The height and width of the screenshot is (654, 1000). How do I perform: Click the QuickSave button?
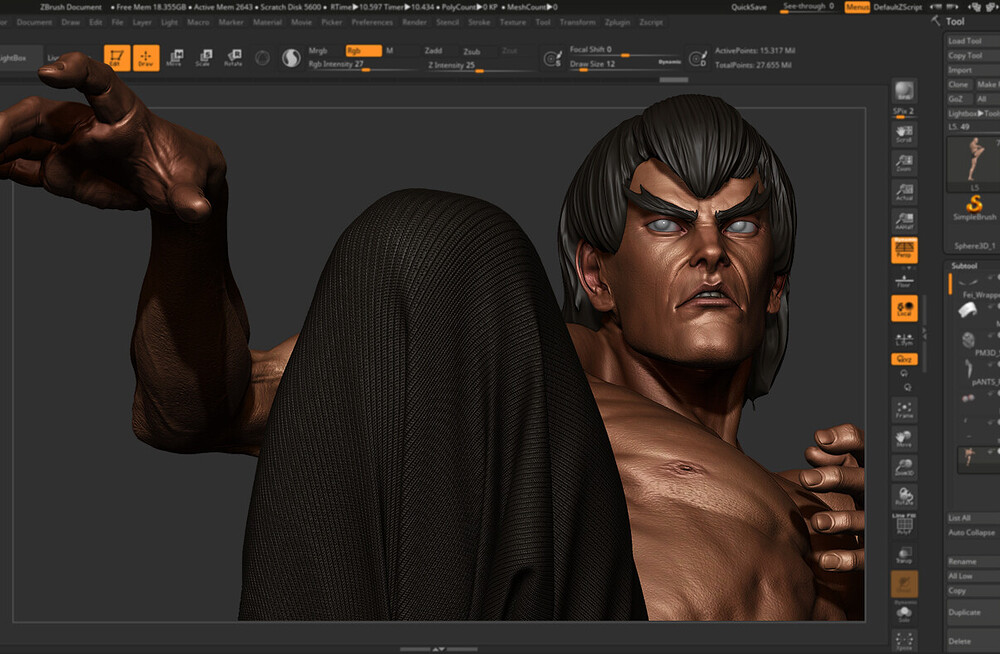pos(749,7)
